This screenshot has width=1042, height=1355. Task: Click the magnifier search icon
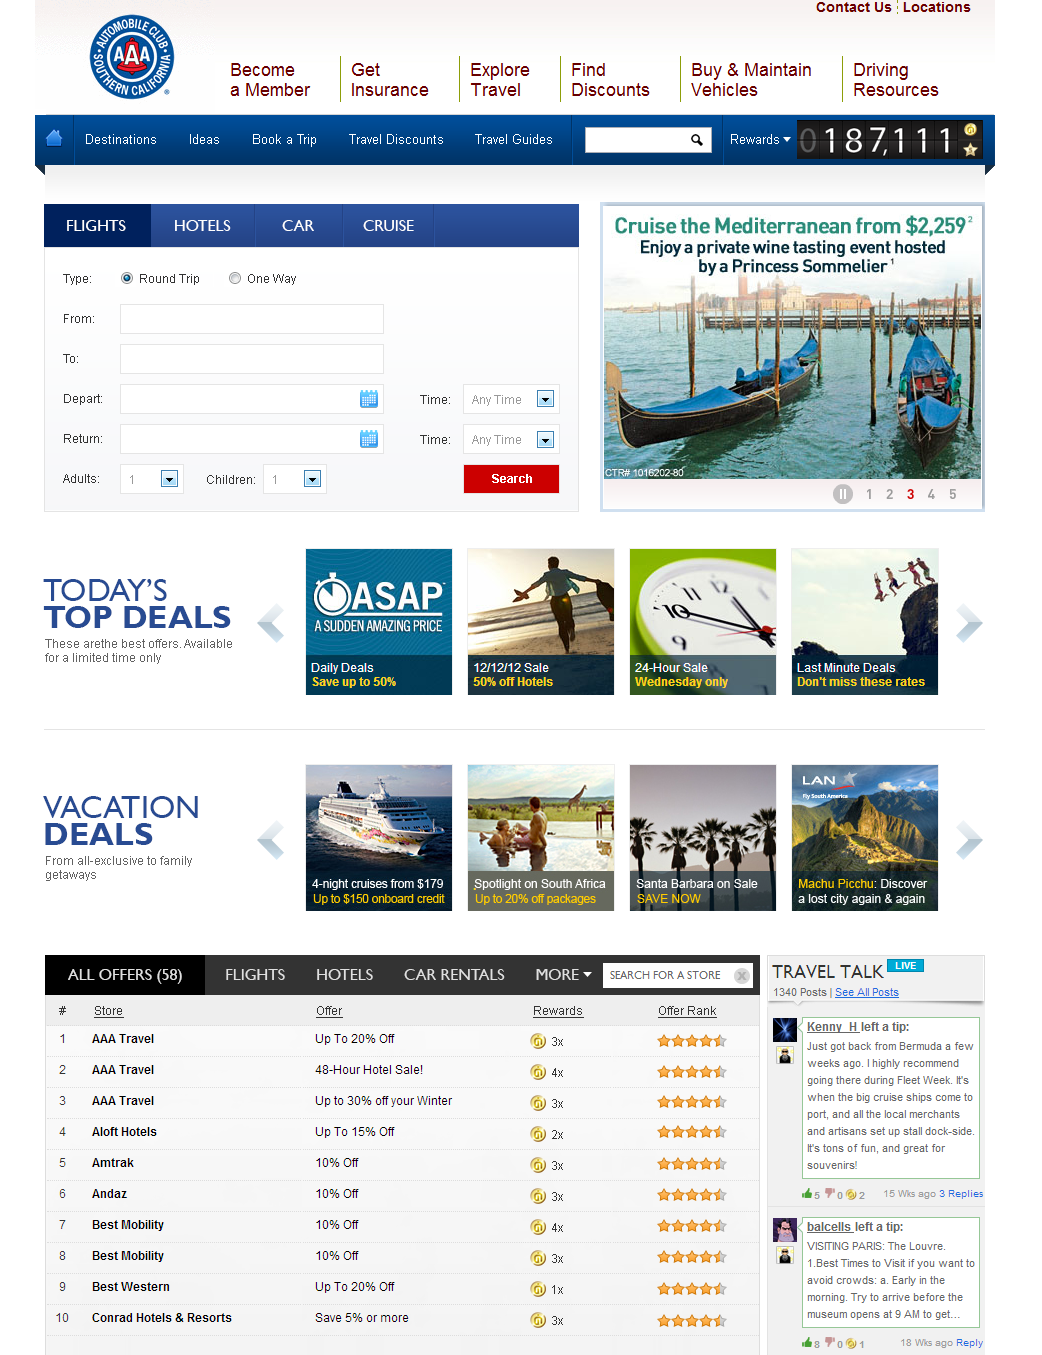click(697, 140)
